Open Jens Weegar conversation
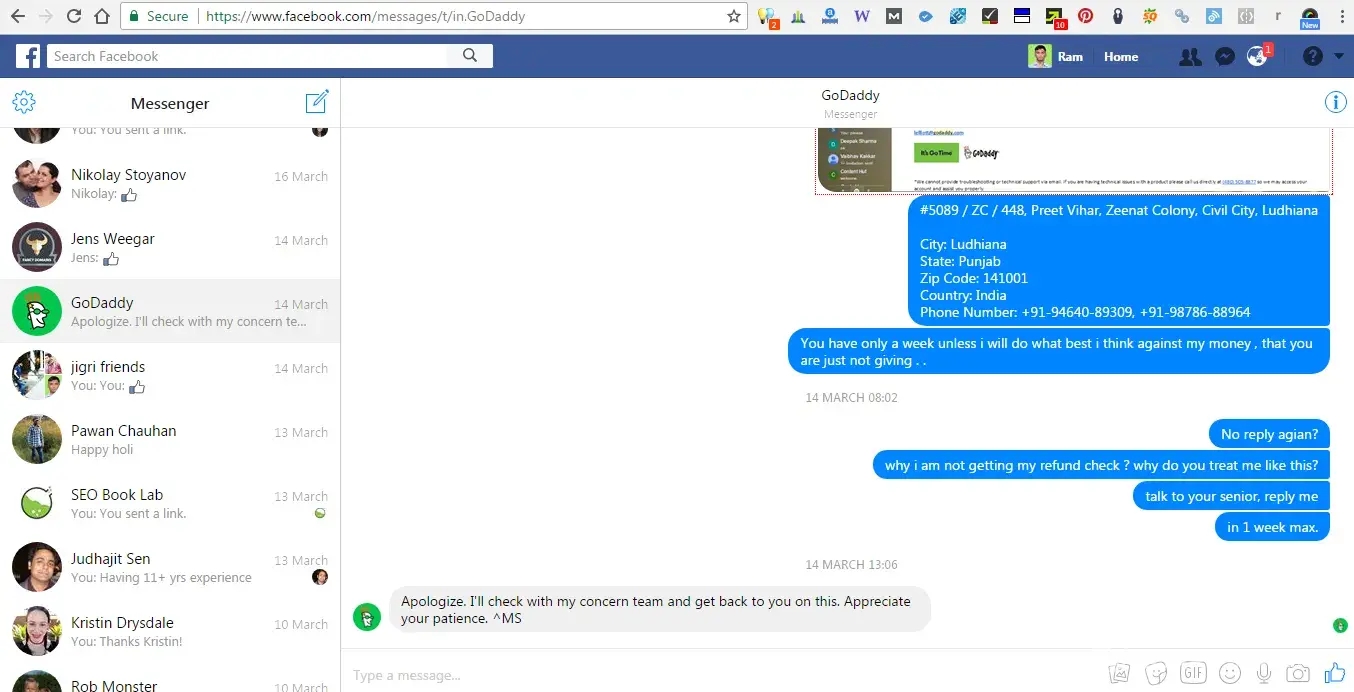Image resolution: width=1354 pixels, height=692 pixels. pos(170,247)
